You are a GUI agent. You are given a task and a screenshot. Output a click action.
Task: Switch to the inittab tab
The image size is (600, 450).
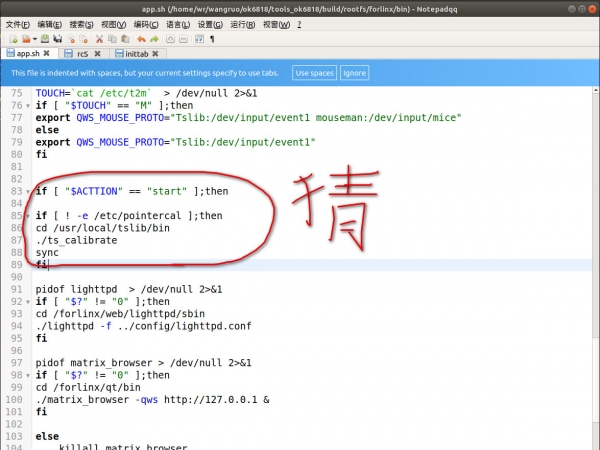coord(138,54)
